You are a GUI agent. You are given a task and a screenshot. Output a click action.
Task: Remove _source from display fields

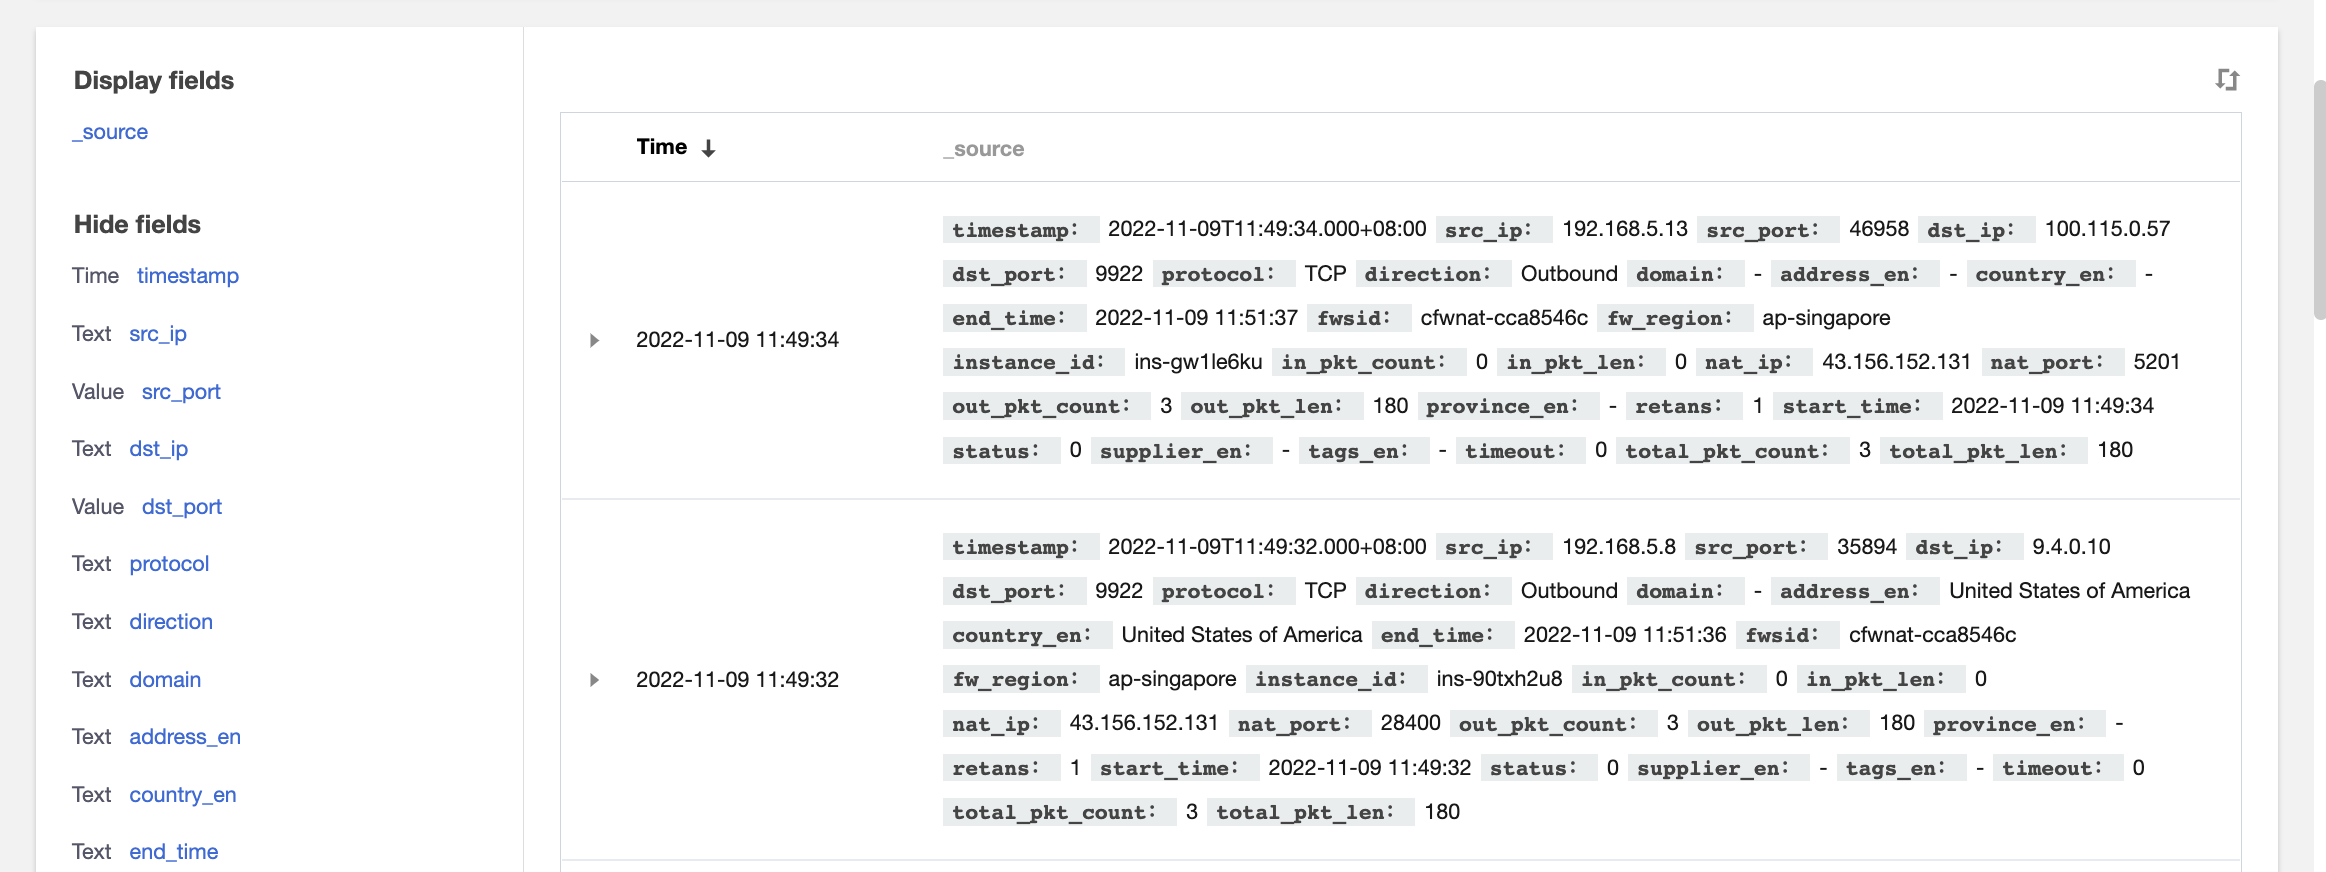point(110,132)
